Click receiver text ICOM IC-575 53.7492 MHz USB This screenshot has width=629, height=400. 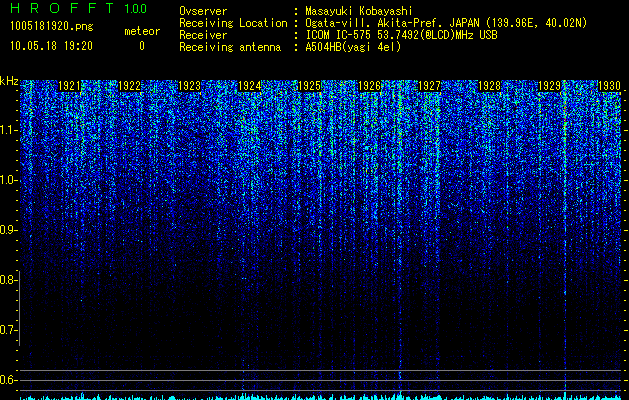[401, 35]
